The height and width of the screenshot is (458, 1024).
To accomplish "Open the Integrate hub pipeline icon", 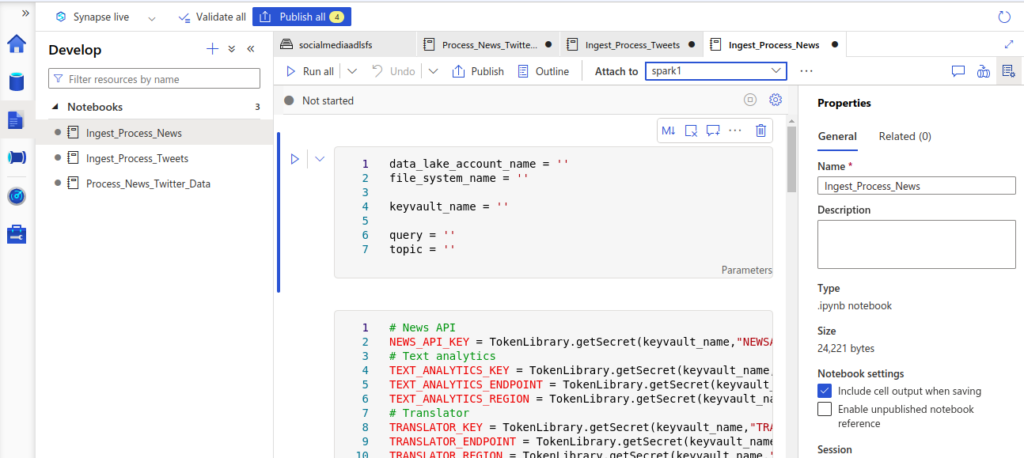I will click(x=16, y=157).
